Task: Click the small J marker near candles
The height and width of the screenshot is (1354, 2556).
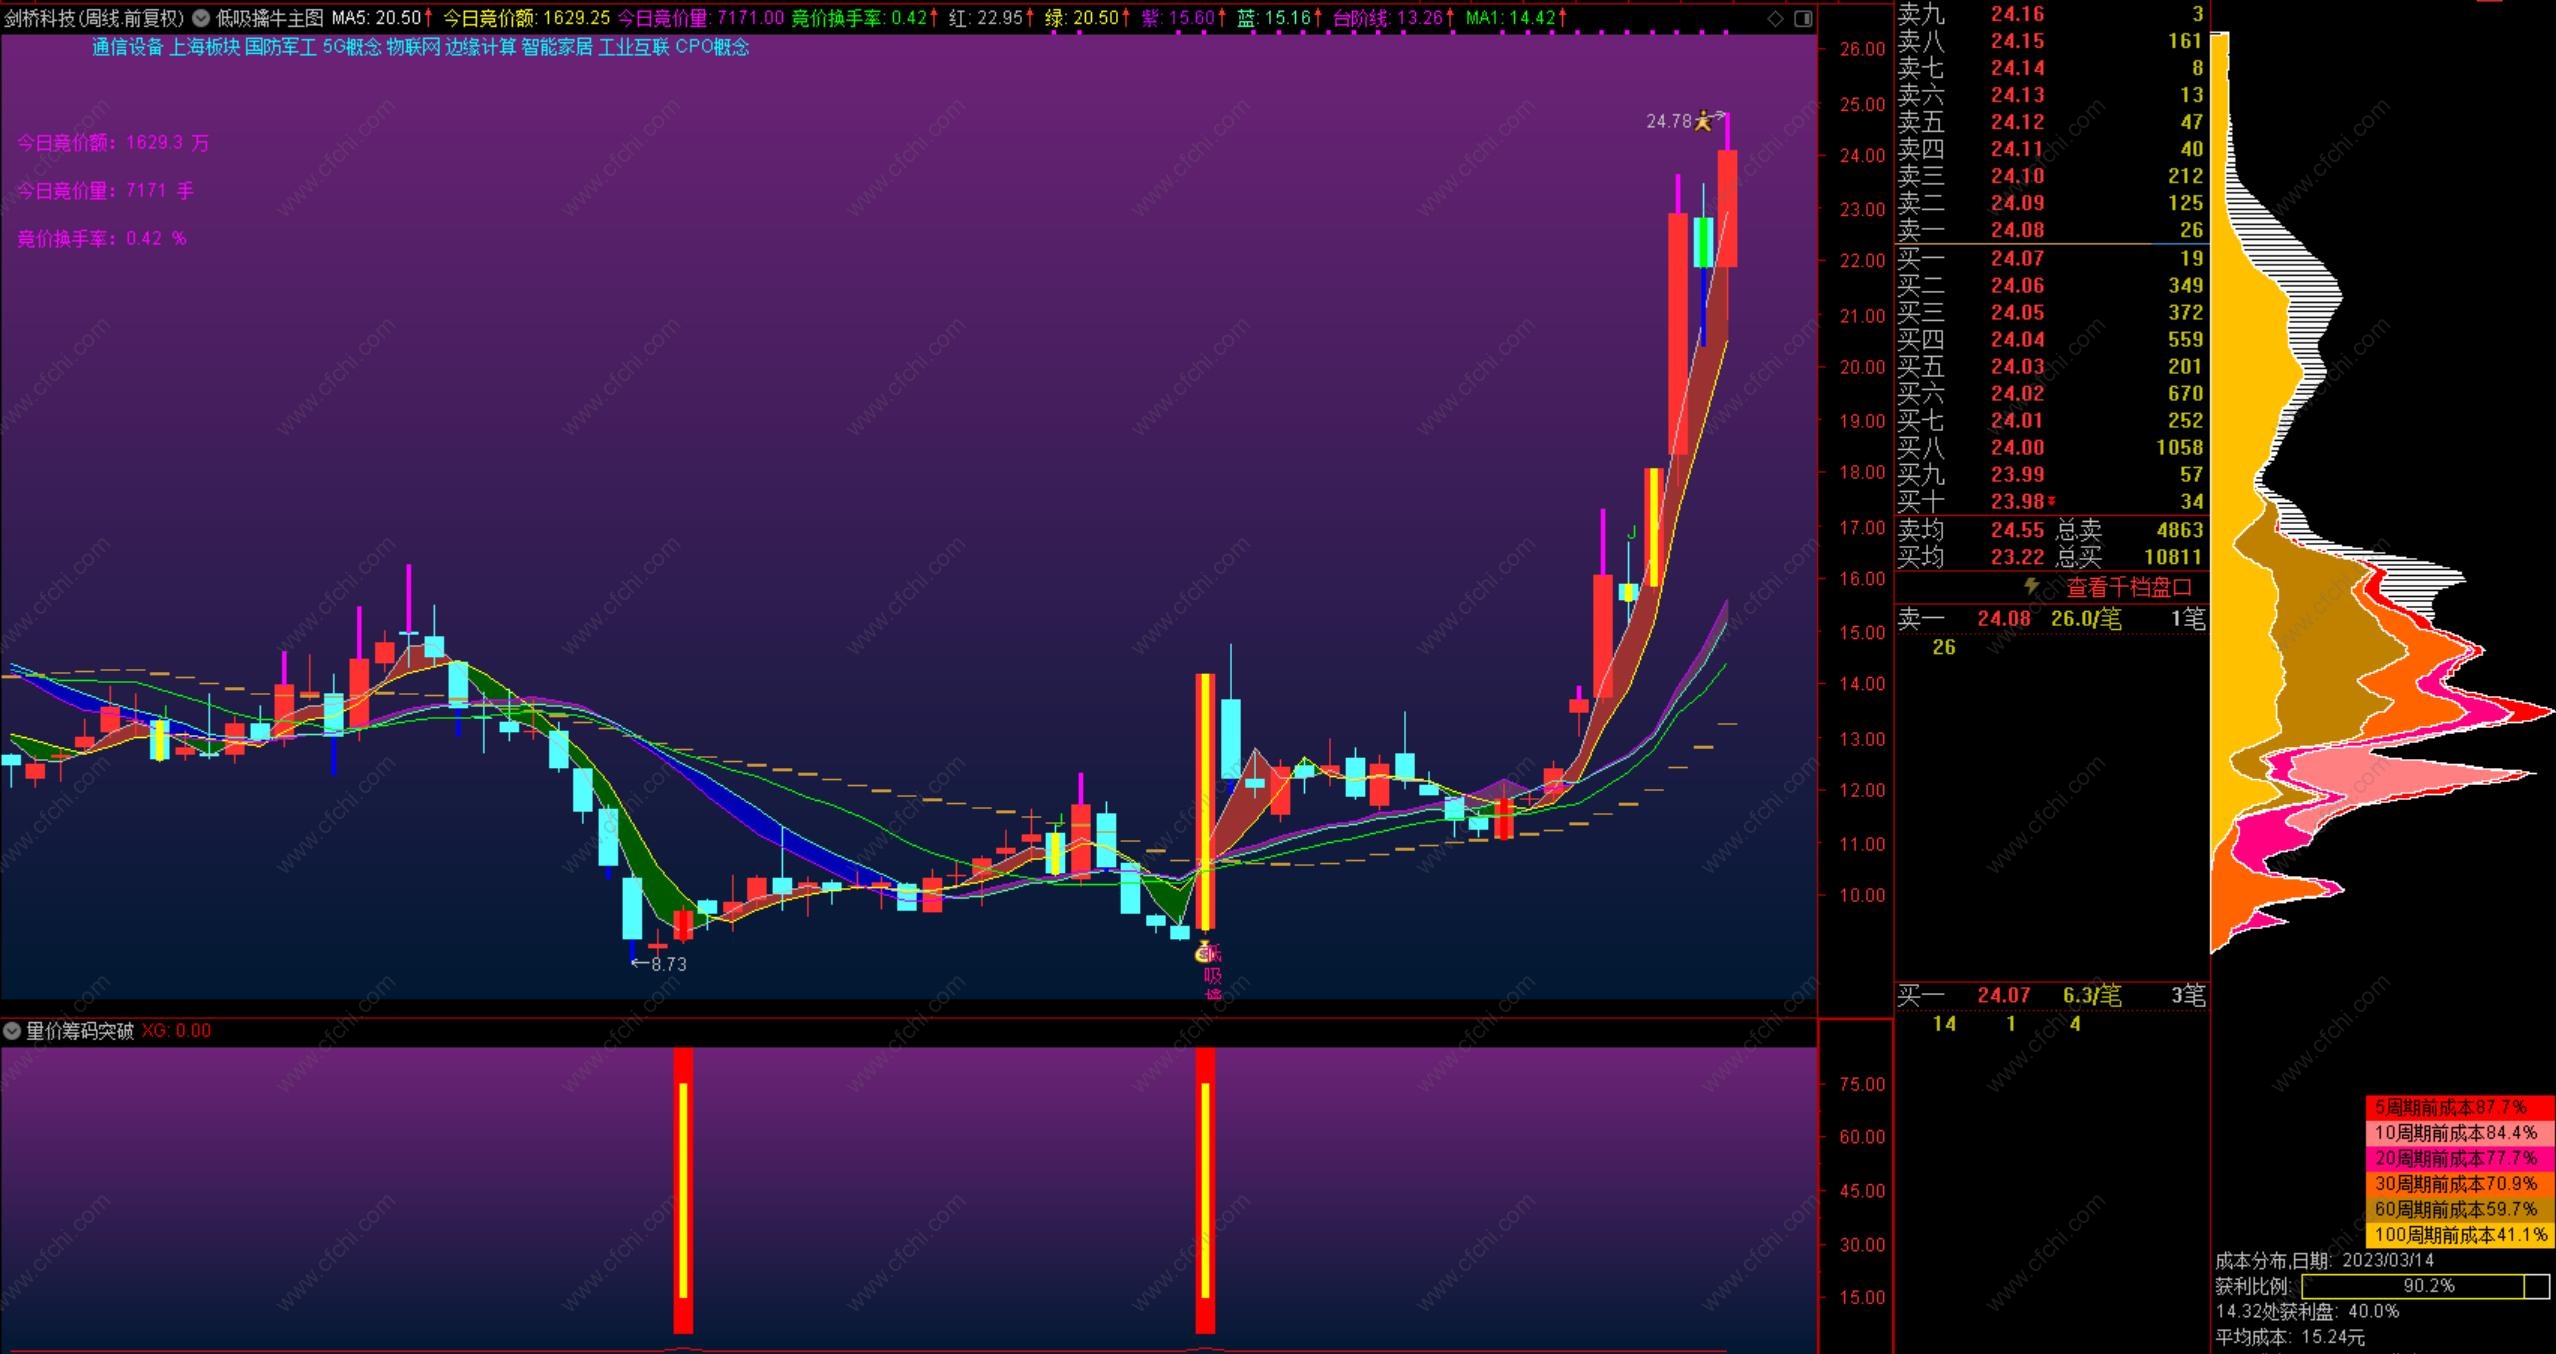Action: (x=1632, y=532)
